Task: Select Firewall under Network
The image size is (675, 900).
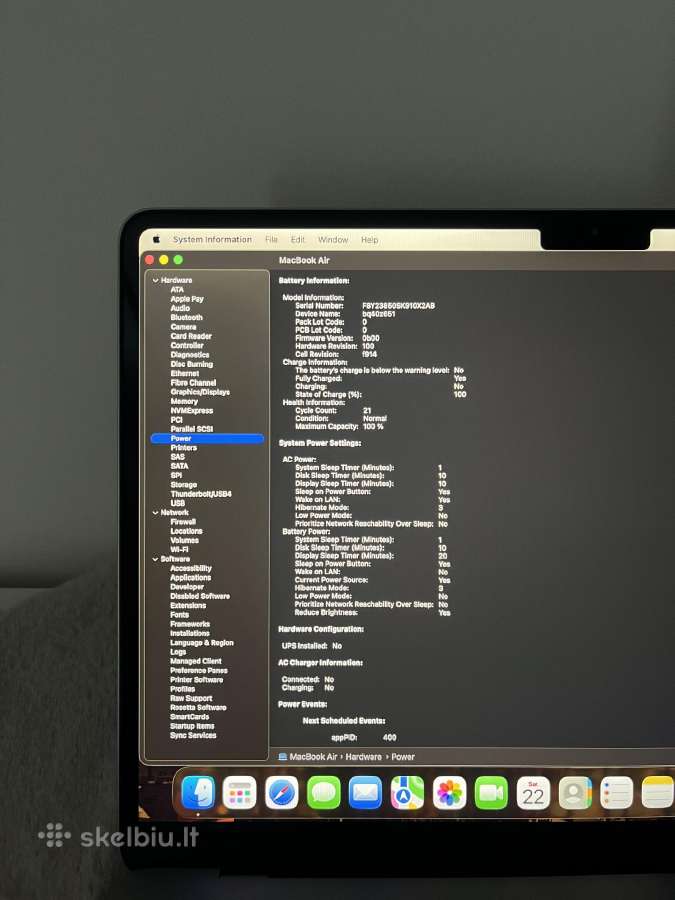Action: click(183, 522)
